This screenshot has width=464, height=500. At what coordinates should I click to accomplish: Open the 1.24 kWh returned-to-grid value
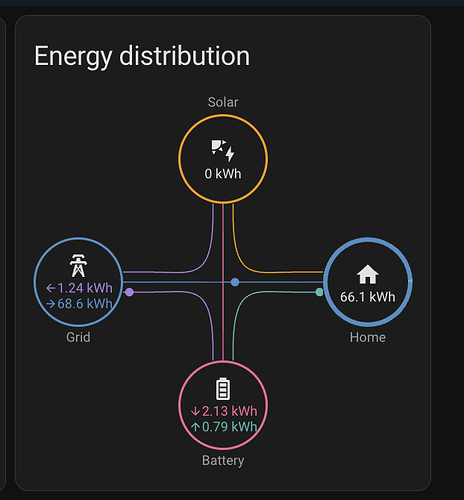click(x=85, y=288)
